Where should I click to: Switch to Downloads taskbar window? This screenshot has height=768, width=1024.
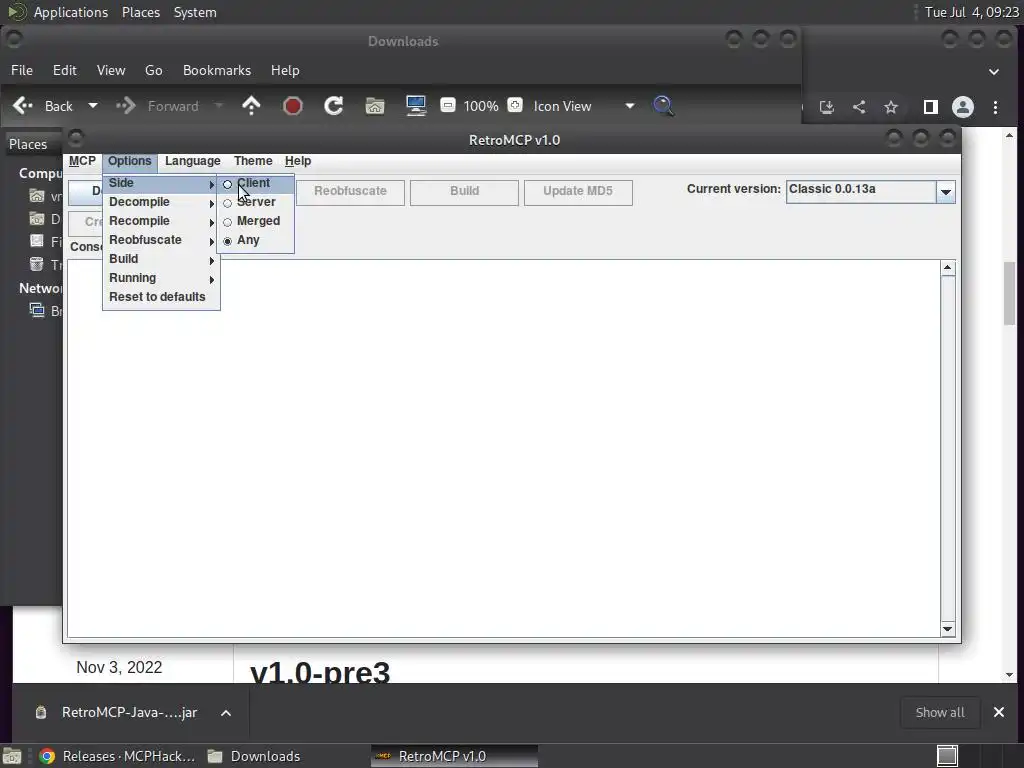click(x=254, y=756)
